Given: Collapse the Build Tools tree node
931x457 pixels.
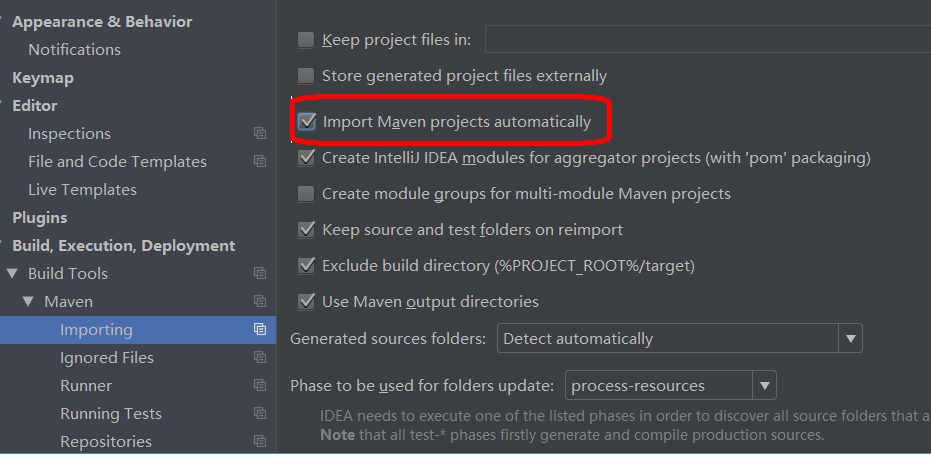Looking at the screenshot, I should [12, 274].
